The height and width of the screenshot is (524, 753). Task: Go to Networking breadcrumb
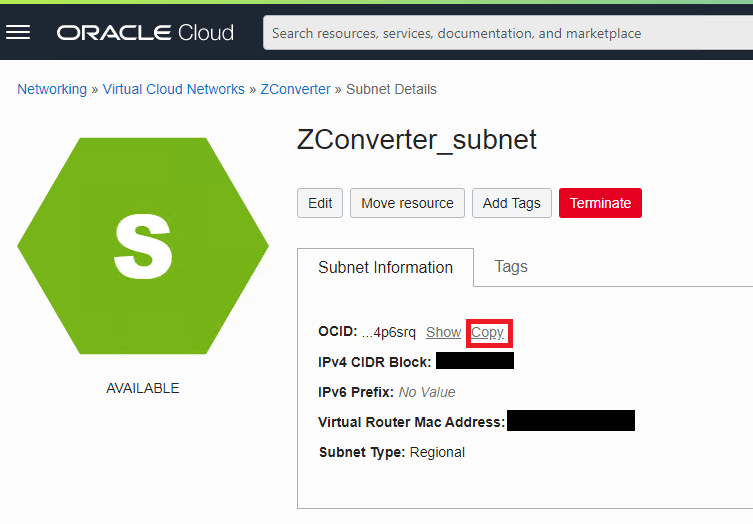[x=52, y=89]
